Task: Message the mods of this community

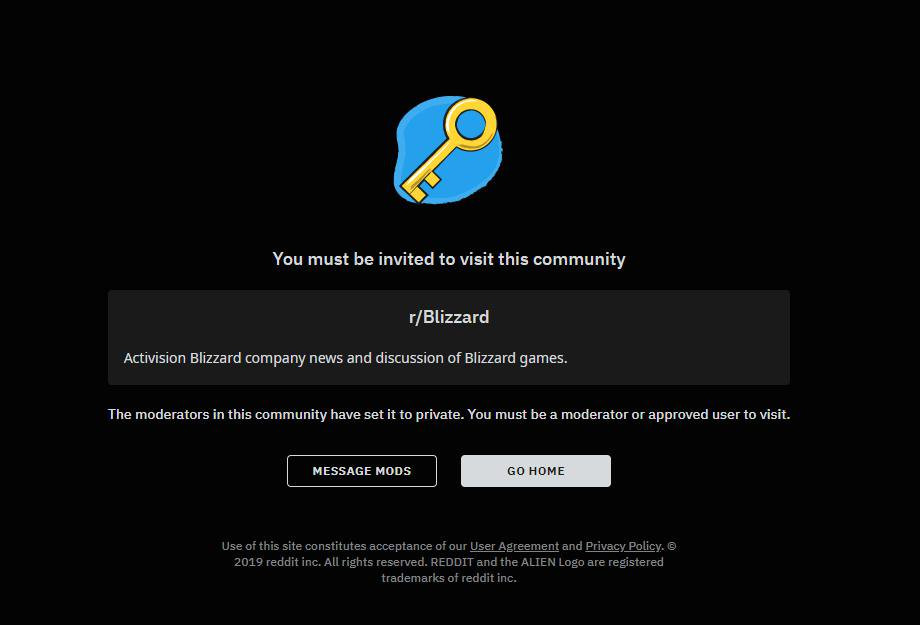Action: [x=361, y=471]
